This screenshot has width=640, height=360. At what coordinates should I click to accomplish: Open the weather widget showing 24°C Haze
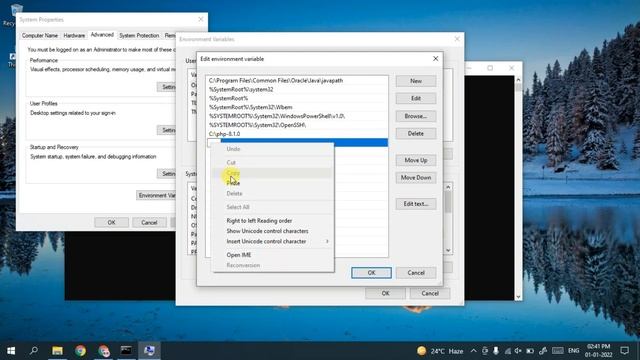pos(440,351)
